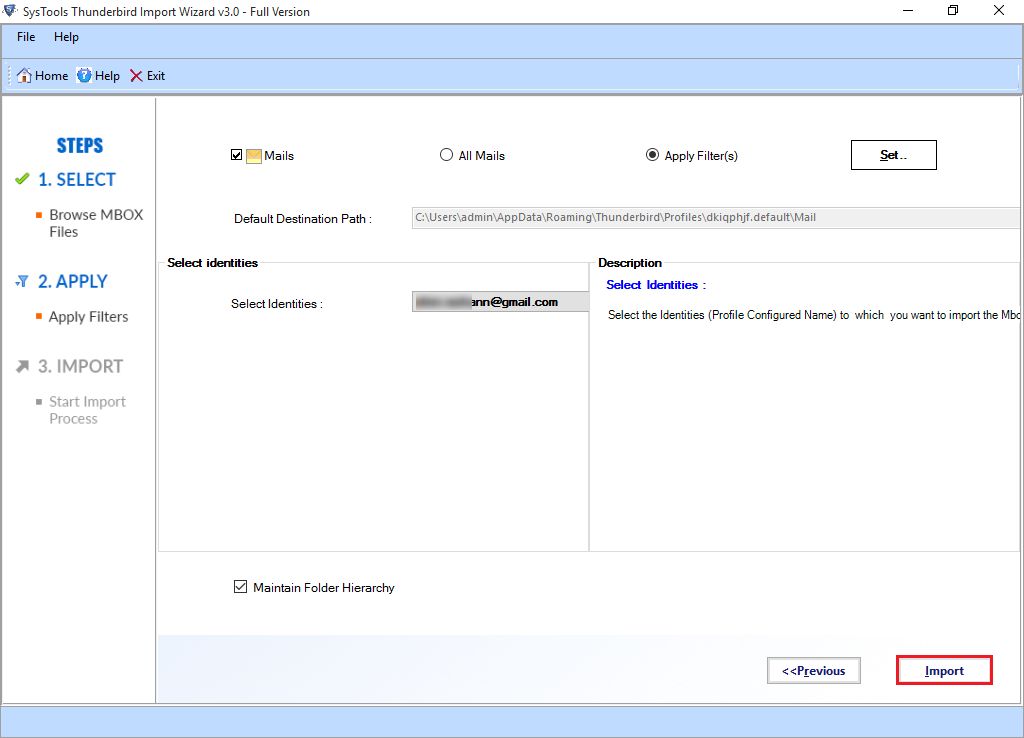This screenshot has height=738, width=1024.
Task: Click the STEPS sidebar title
Action: [x=80, y=145]
